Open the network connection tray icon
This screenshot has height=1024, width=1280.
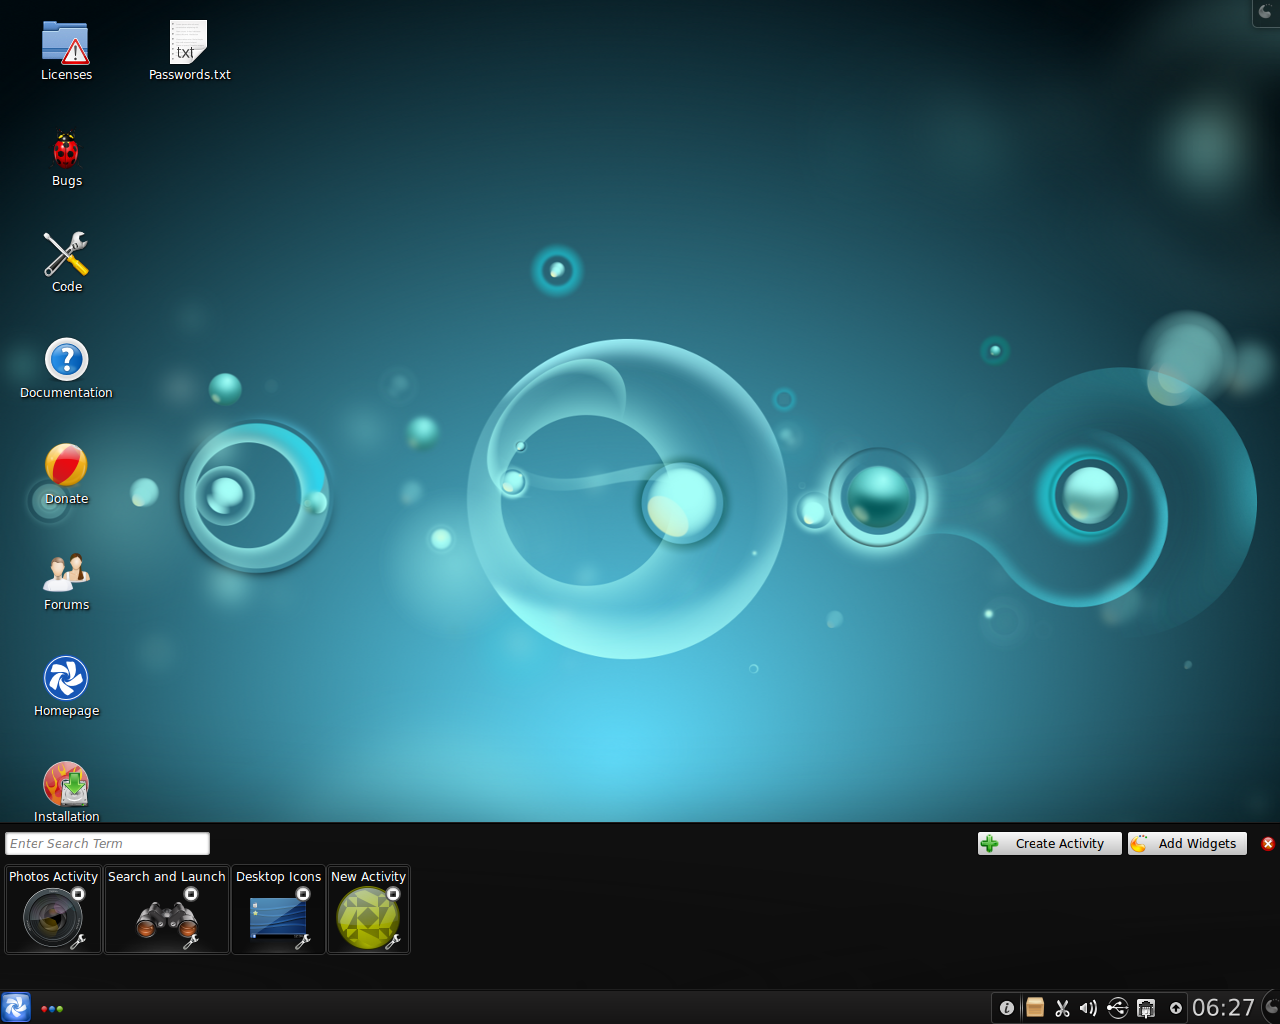(1146, 1008)
